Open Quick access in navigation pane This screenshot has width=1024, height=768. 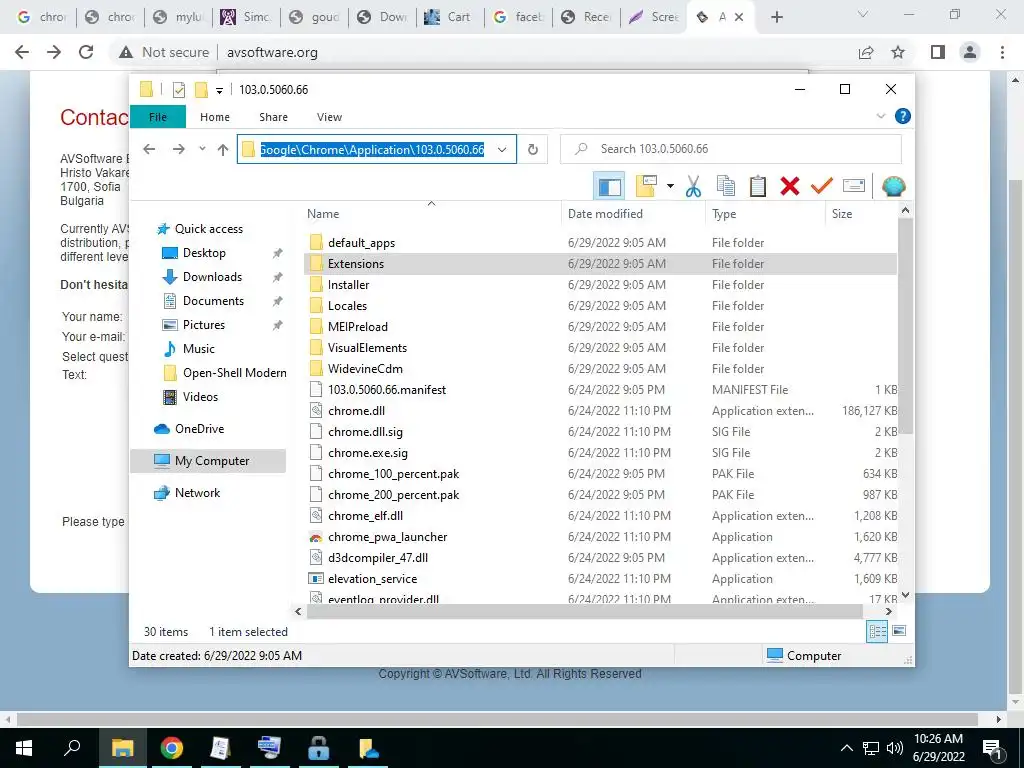208,229
